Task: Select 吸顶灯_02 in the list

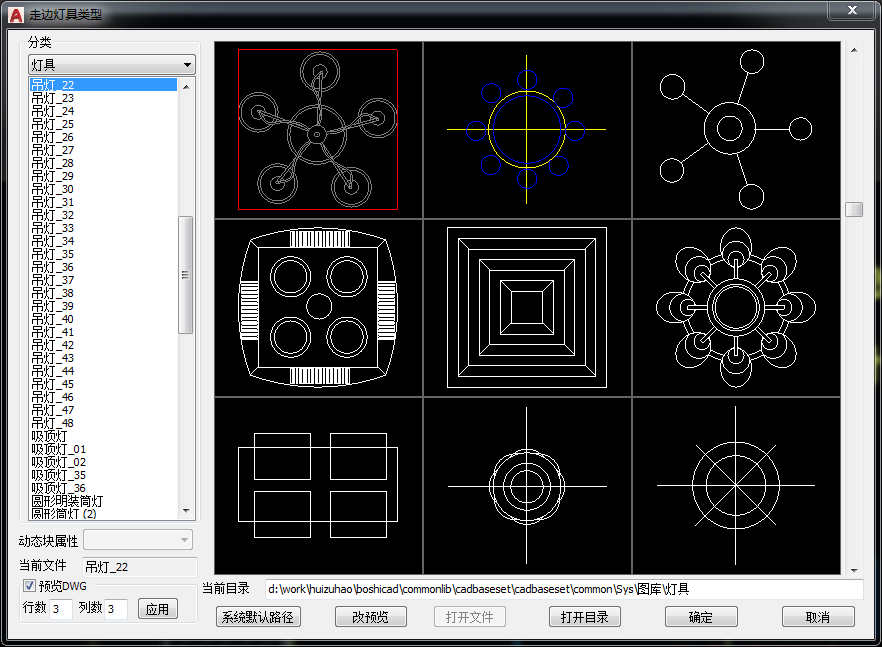Action: 103,462
